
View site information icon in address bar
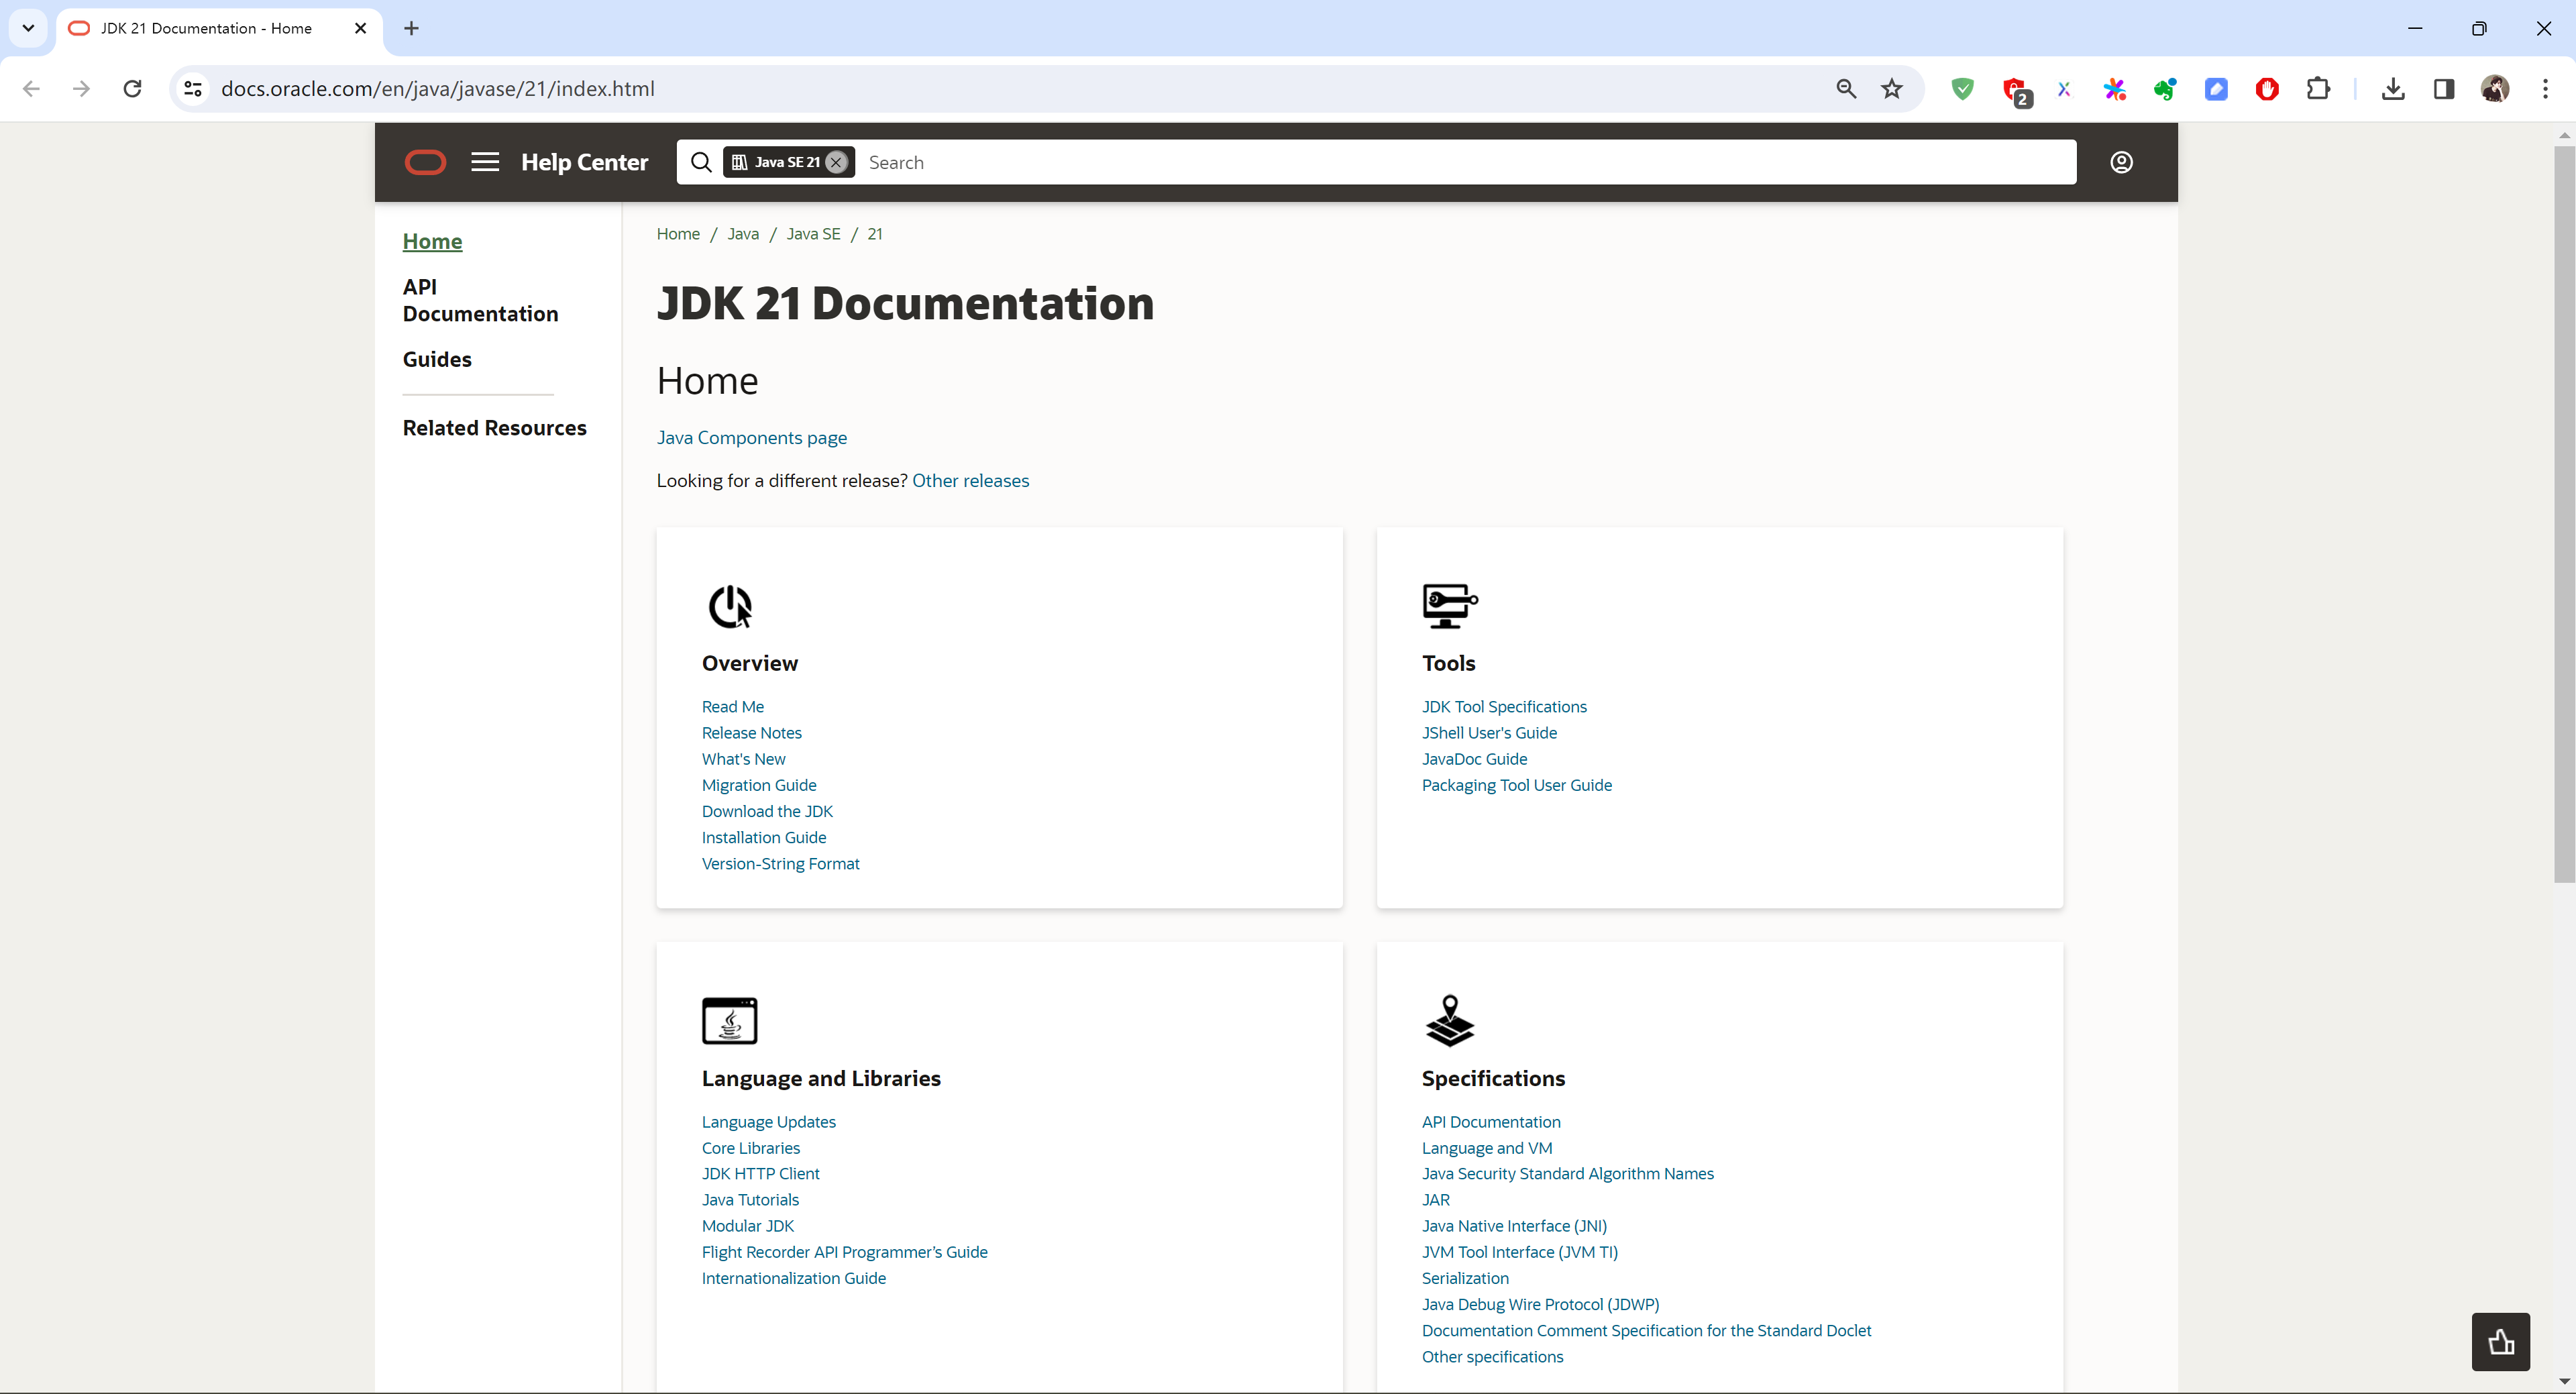click(193, 89)
